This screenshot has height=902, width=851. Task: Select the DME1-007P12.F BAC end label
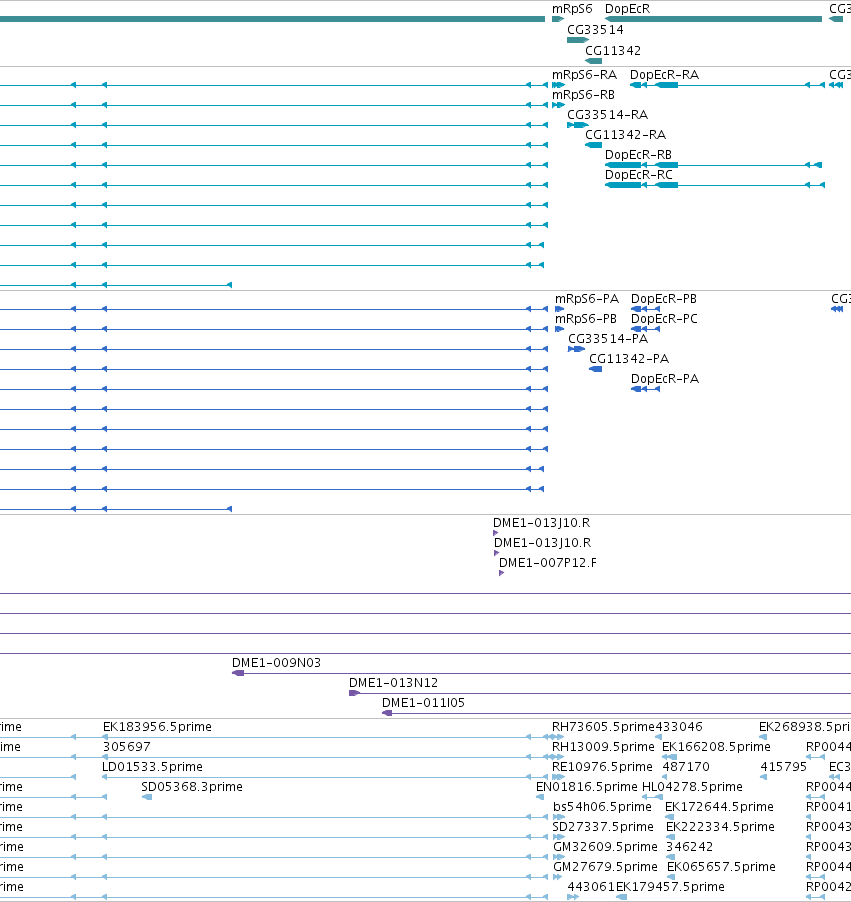(x=548, y=563)
